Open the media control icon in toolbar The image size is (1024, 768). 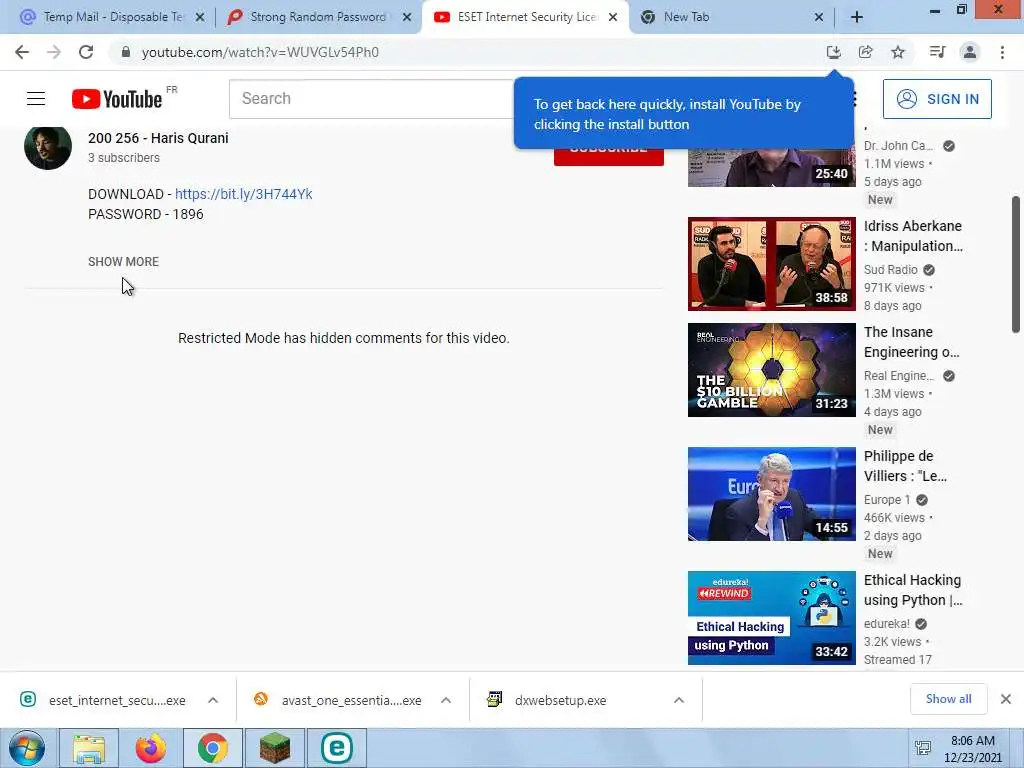click(937, 52)
